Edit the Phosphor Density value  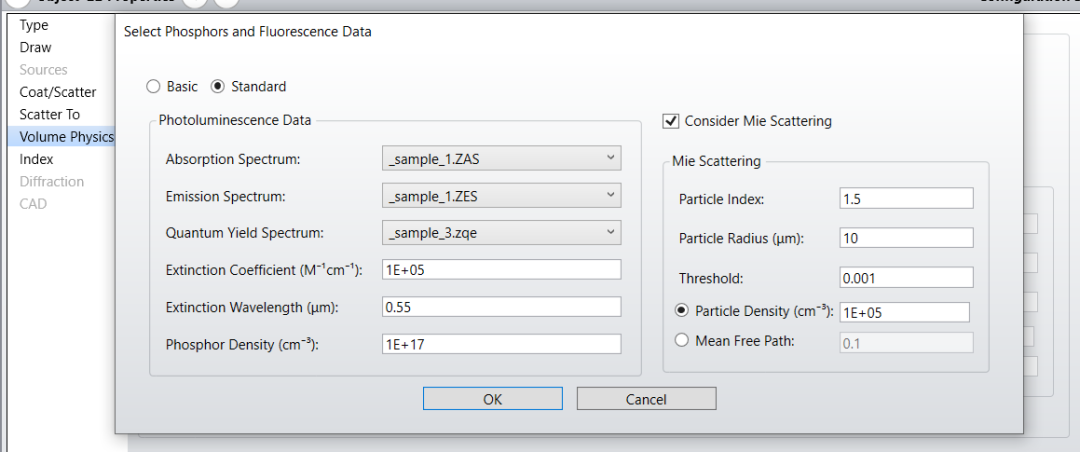501,344
